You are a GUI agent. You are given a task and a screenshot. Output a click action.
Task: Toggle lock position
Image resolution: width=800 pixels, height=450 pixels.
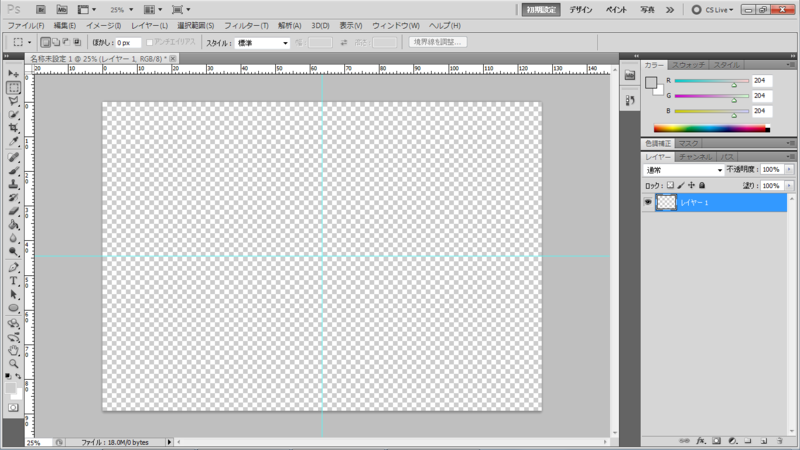691,185
